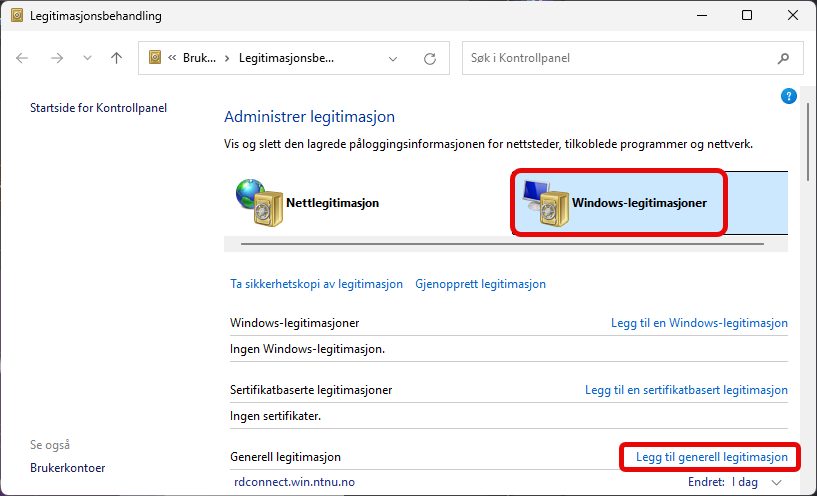Click the address bar safe icon
The image size is (817, 496).
(155, 57)
